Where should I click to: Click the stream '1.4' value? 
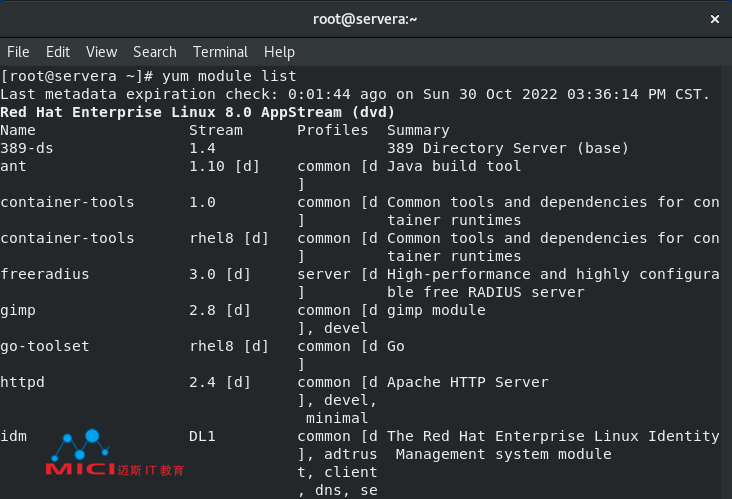[202, 148]
